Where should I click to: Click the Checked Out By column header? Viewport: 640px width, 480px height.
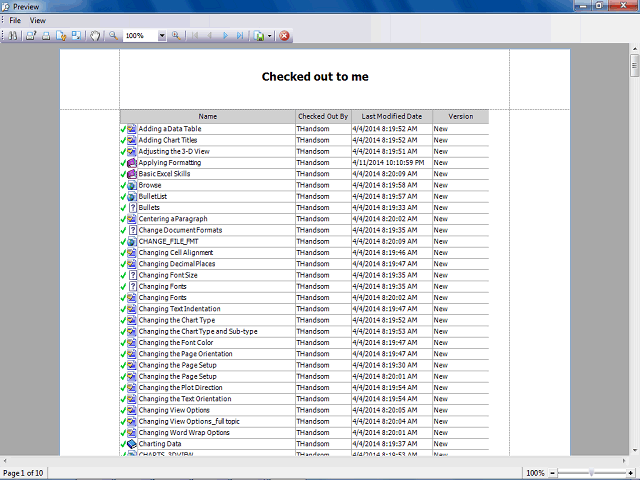coord(323,116)
